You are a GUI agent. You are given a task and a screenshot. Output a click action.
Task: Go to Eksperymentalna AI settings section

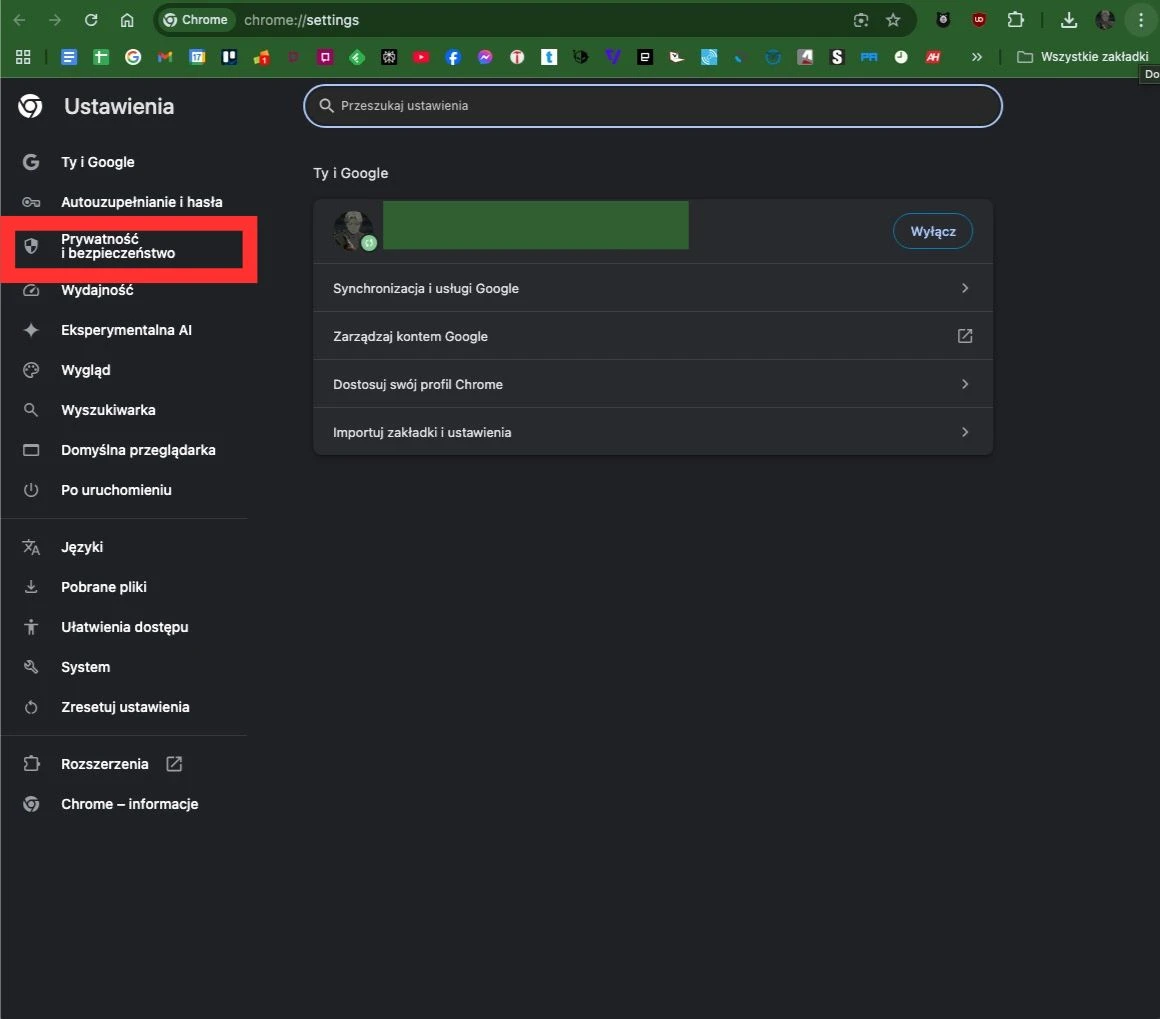point(127,330)
